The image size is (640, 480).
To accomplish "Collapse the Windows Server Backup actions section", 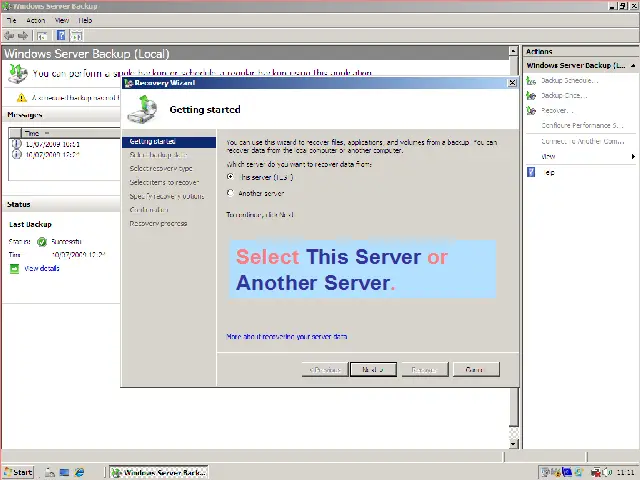I will tap(633, 66).
